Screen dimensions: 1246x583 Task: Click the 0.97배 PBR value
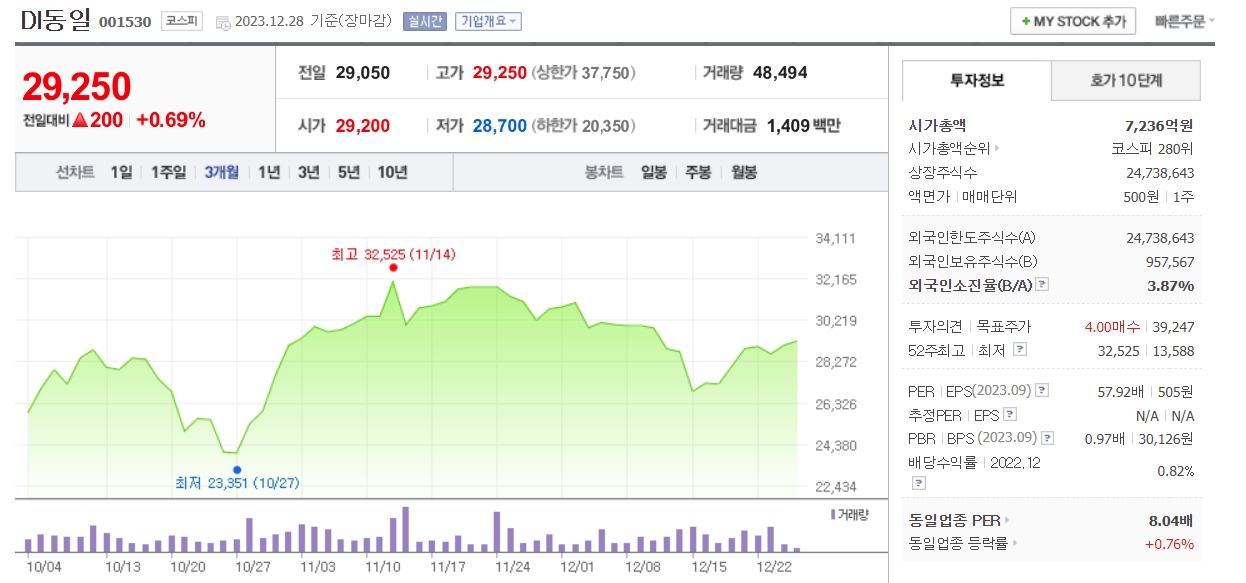click(x=1105, y=438)
